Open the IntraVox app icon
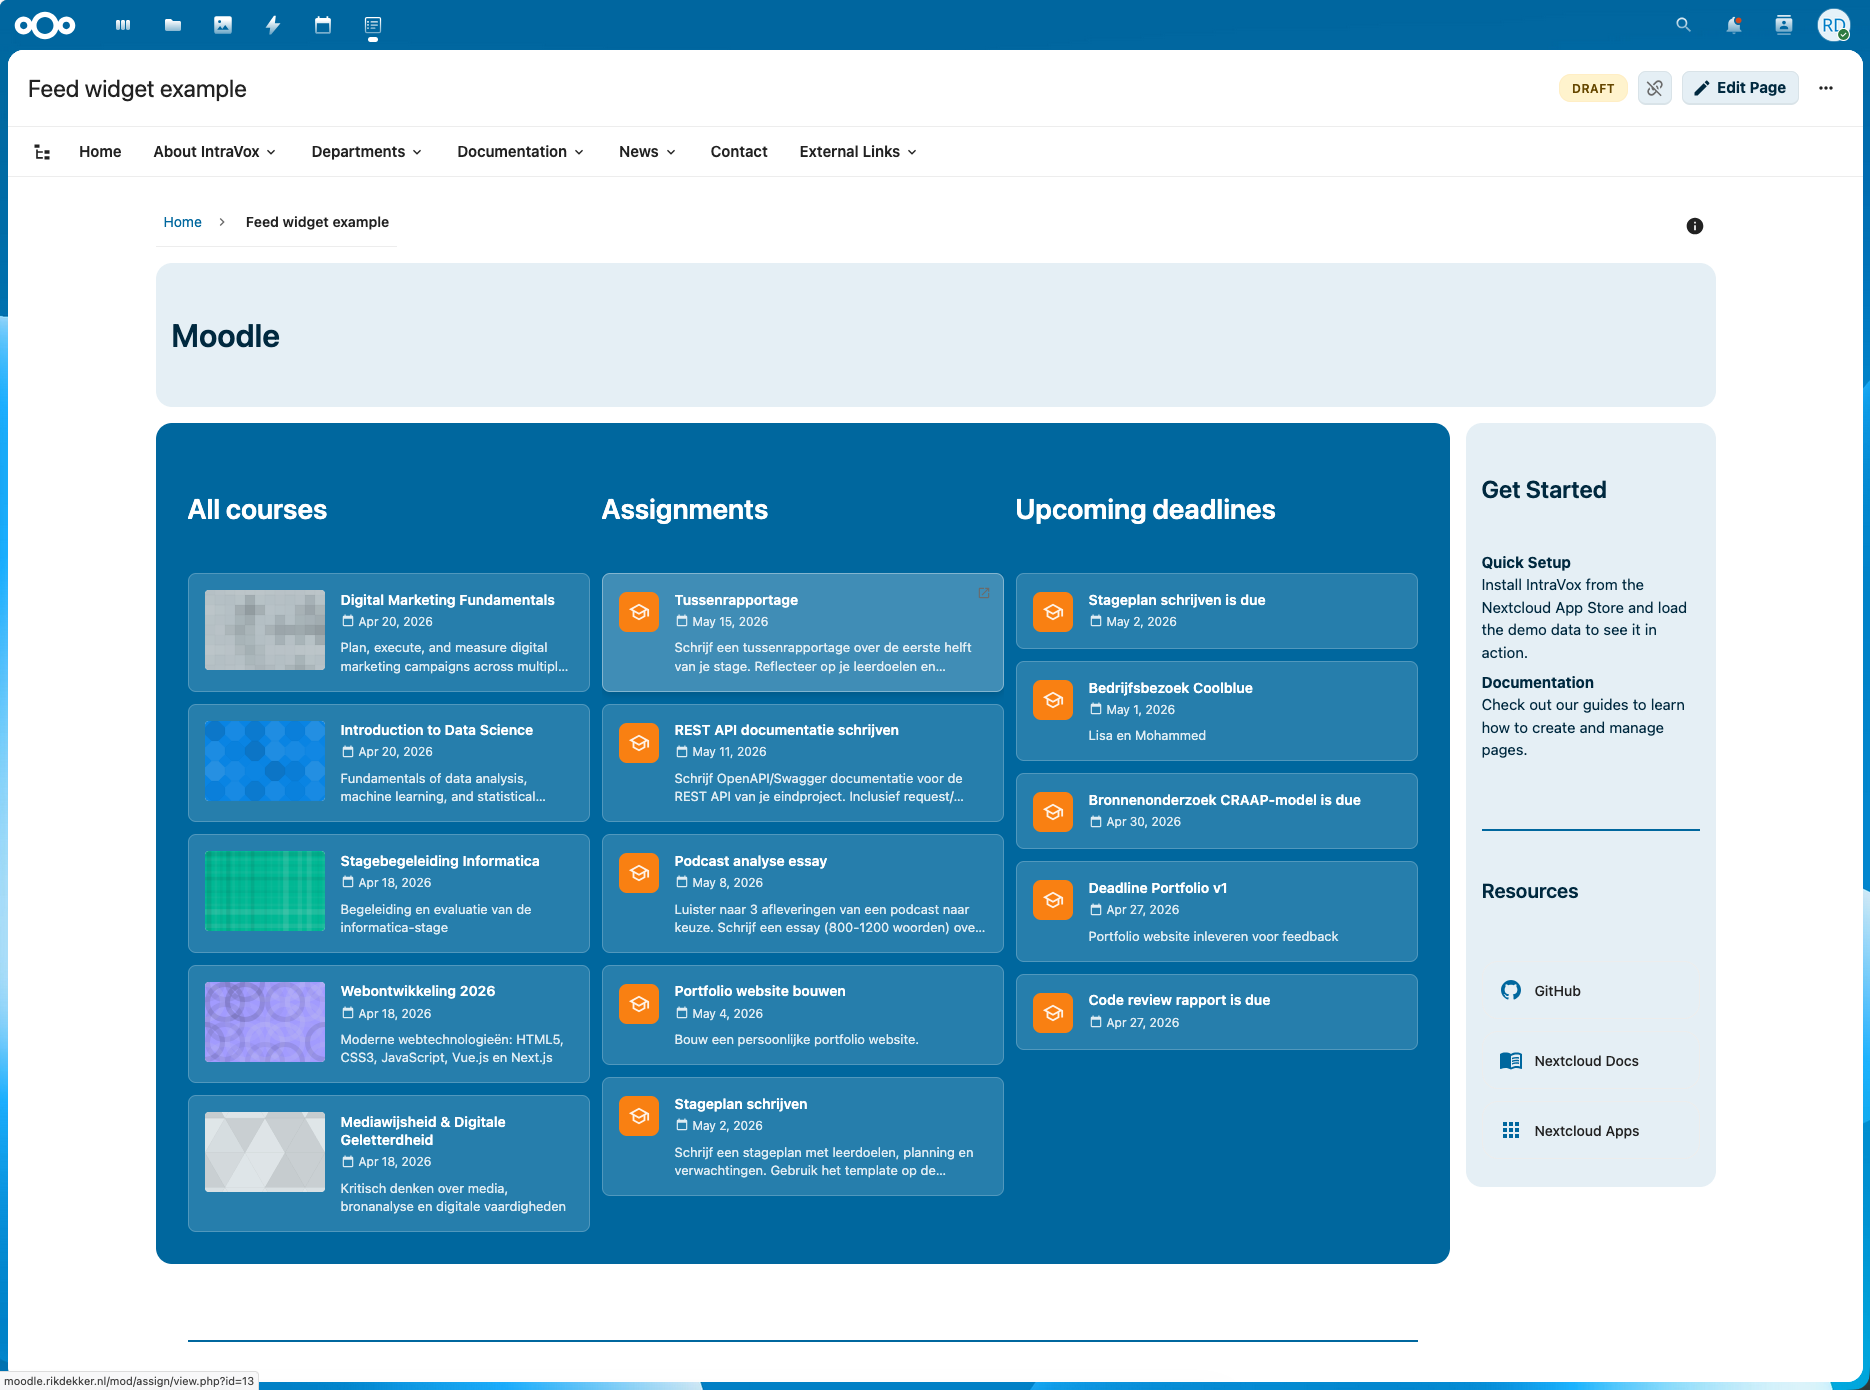This screenshot has width=1870, height=1390. point(373,25)
